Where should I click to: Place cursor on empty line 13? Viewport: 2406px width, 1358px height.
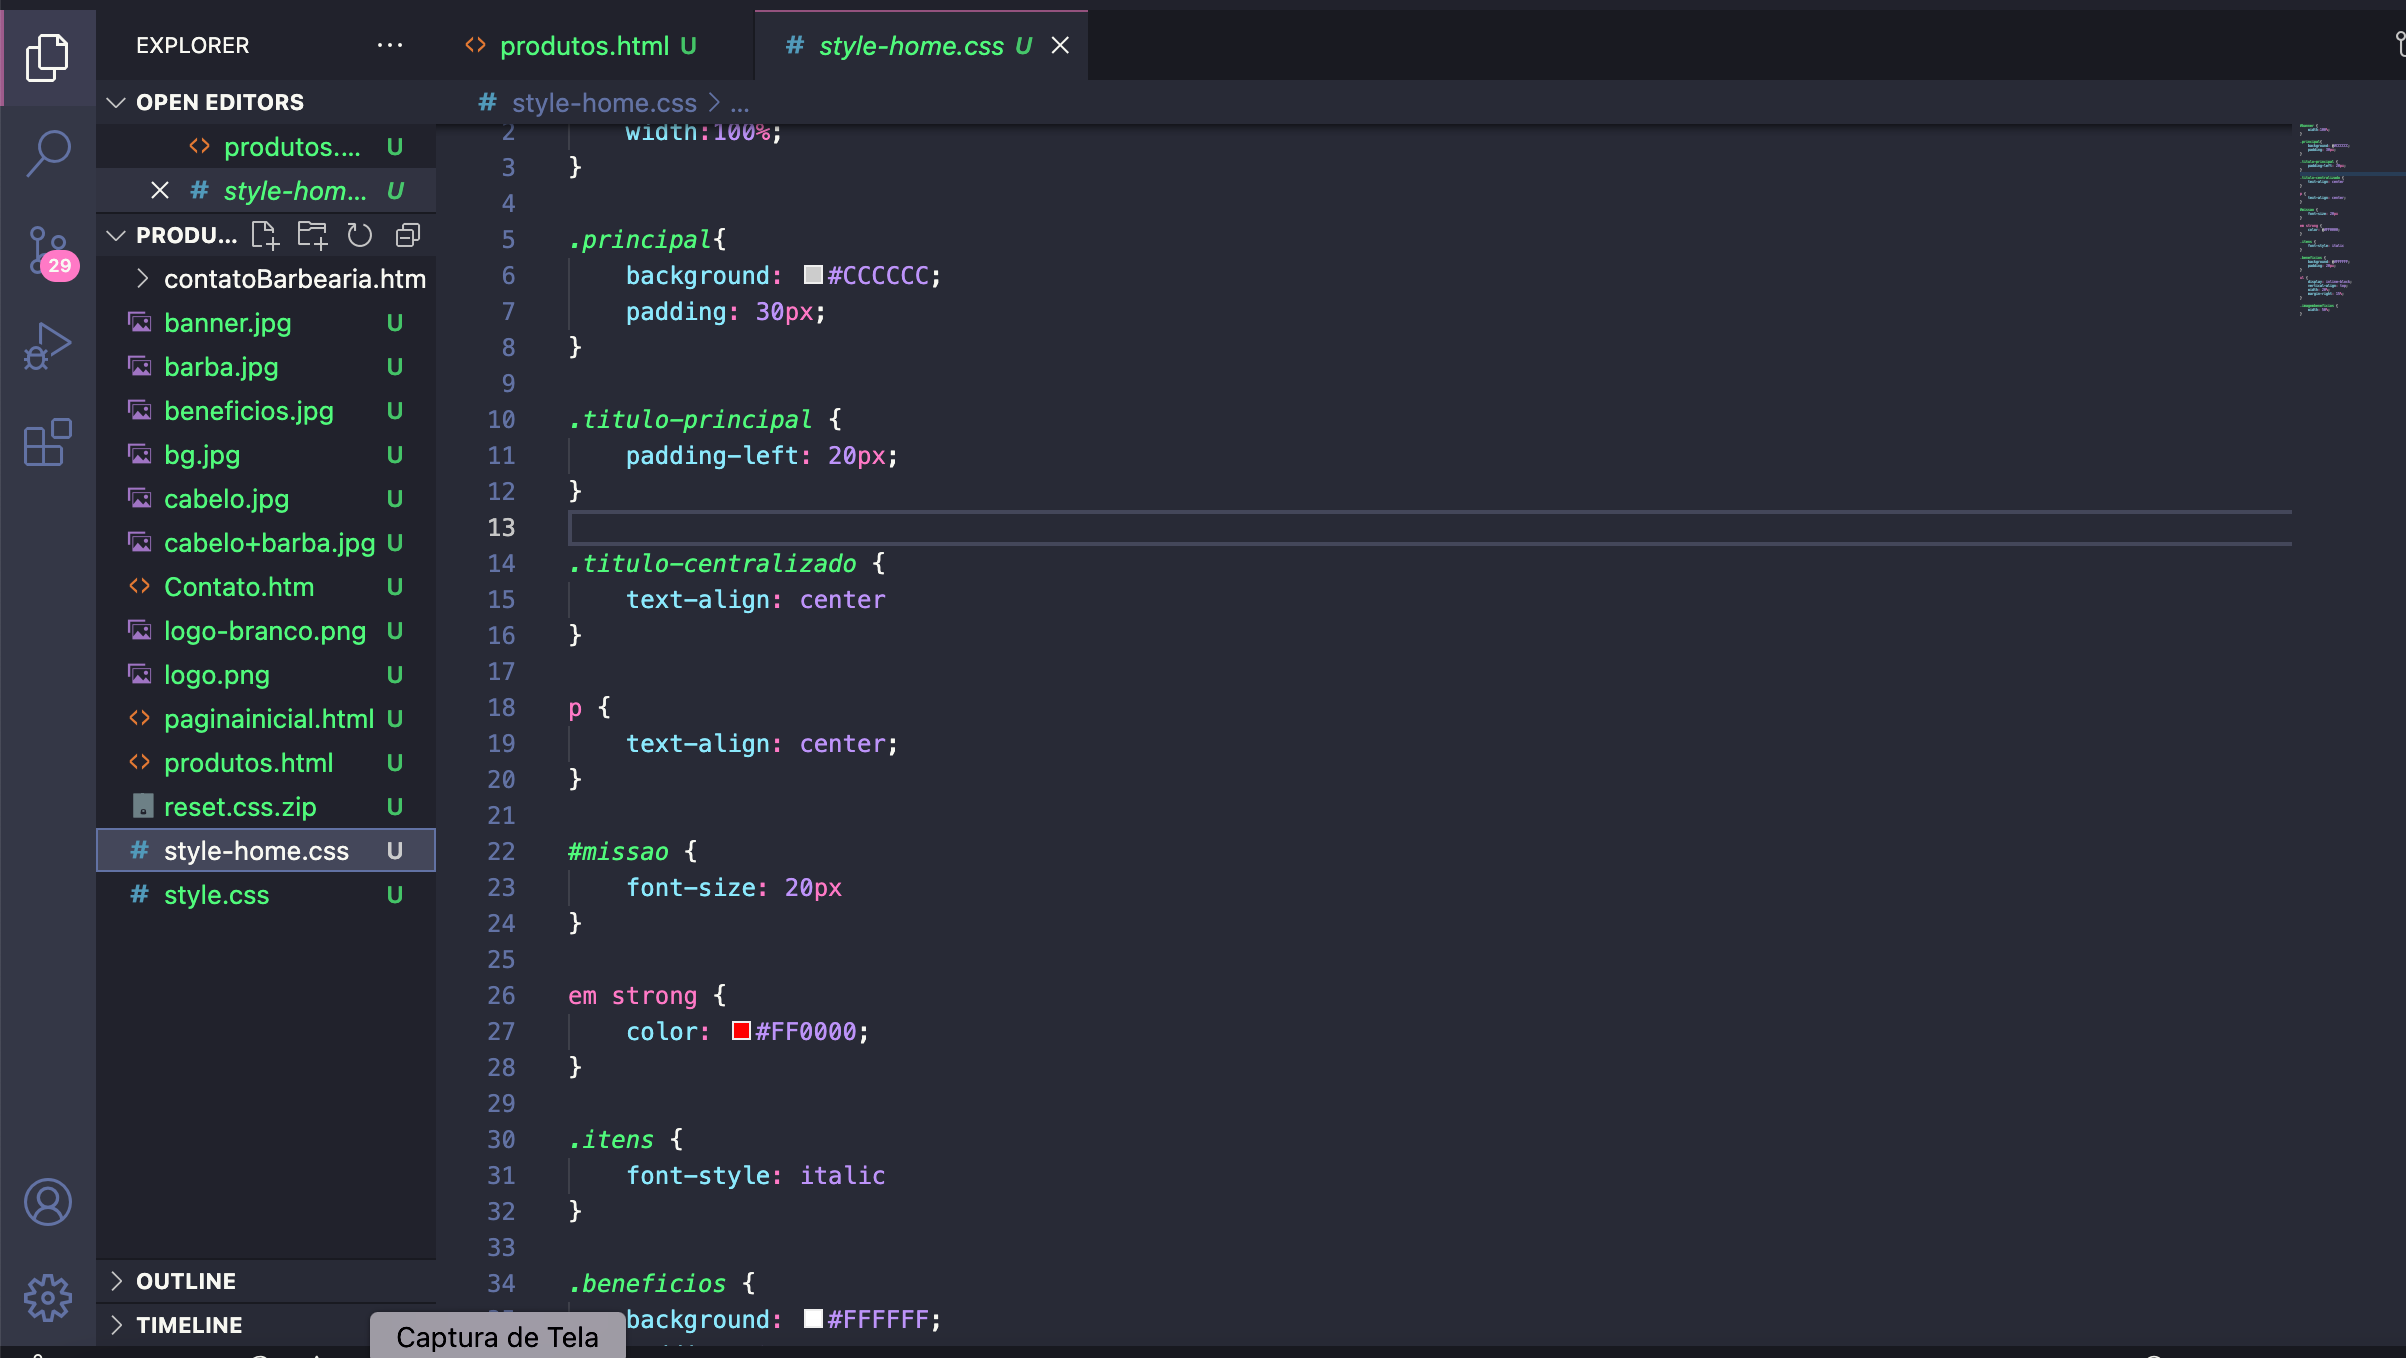1430,527
